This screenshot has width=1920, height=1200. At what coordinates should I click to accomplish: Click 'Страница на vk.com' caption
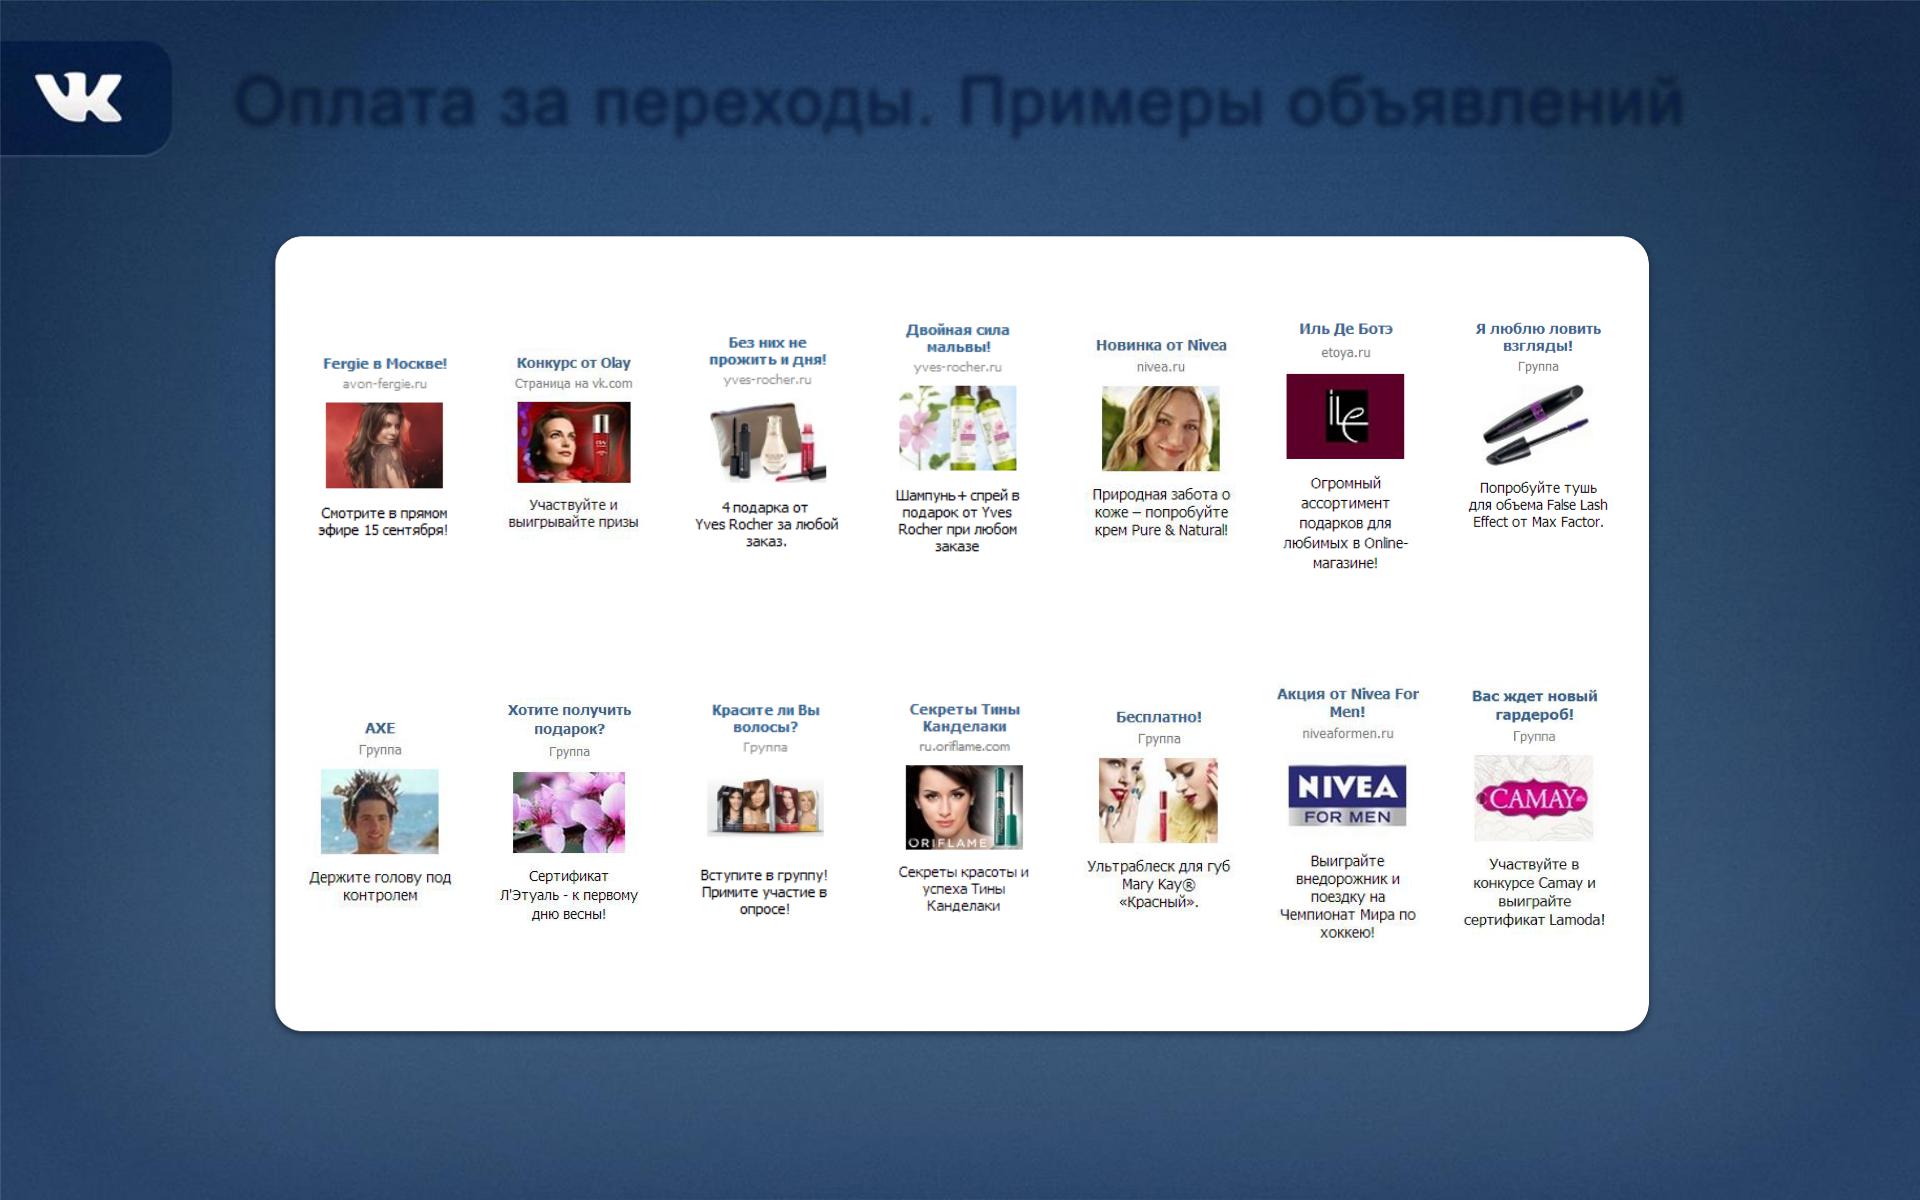coord(573,383)
